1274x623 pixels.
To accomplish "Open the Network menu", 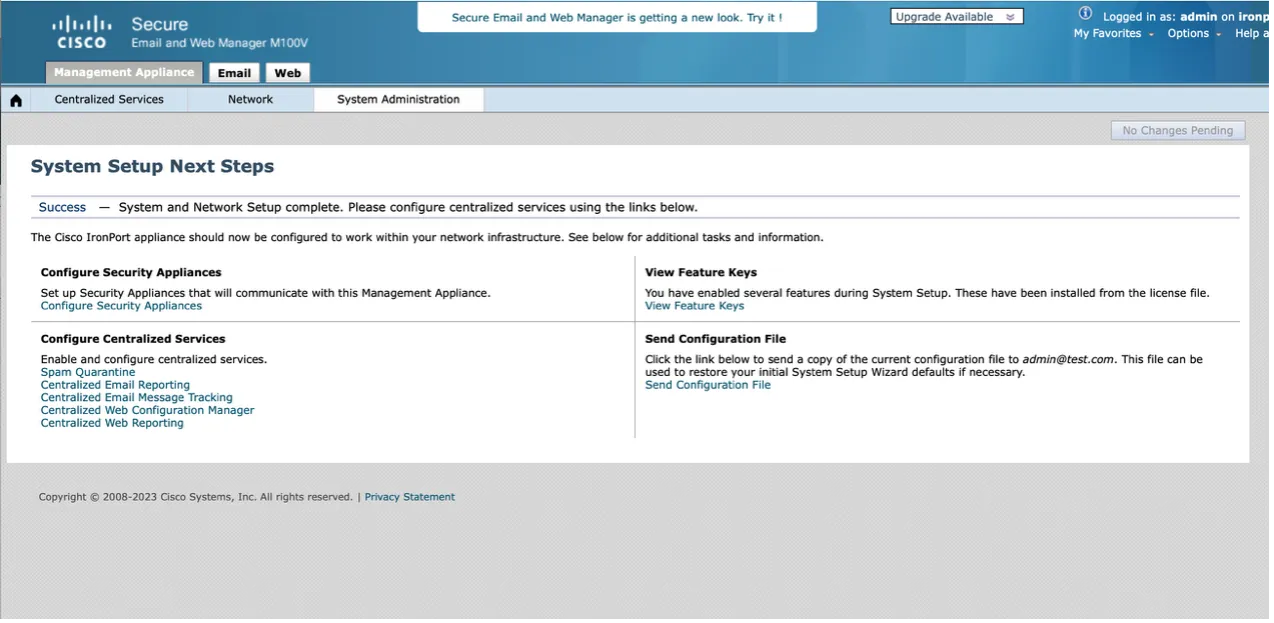I will tap(250, 100).
